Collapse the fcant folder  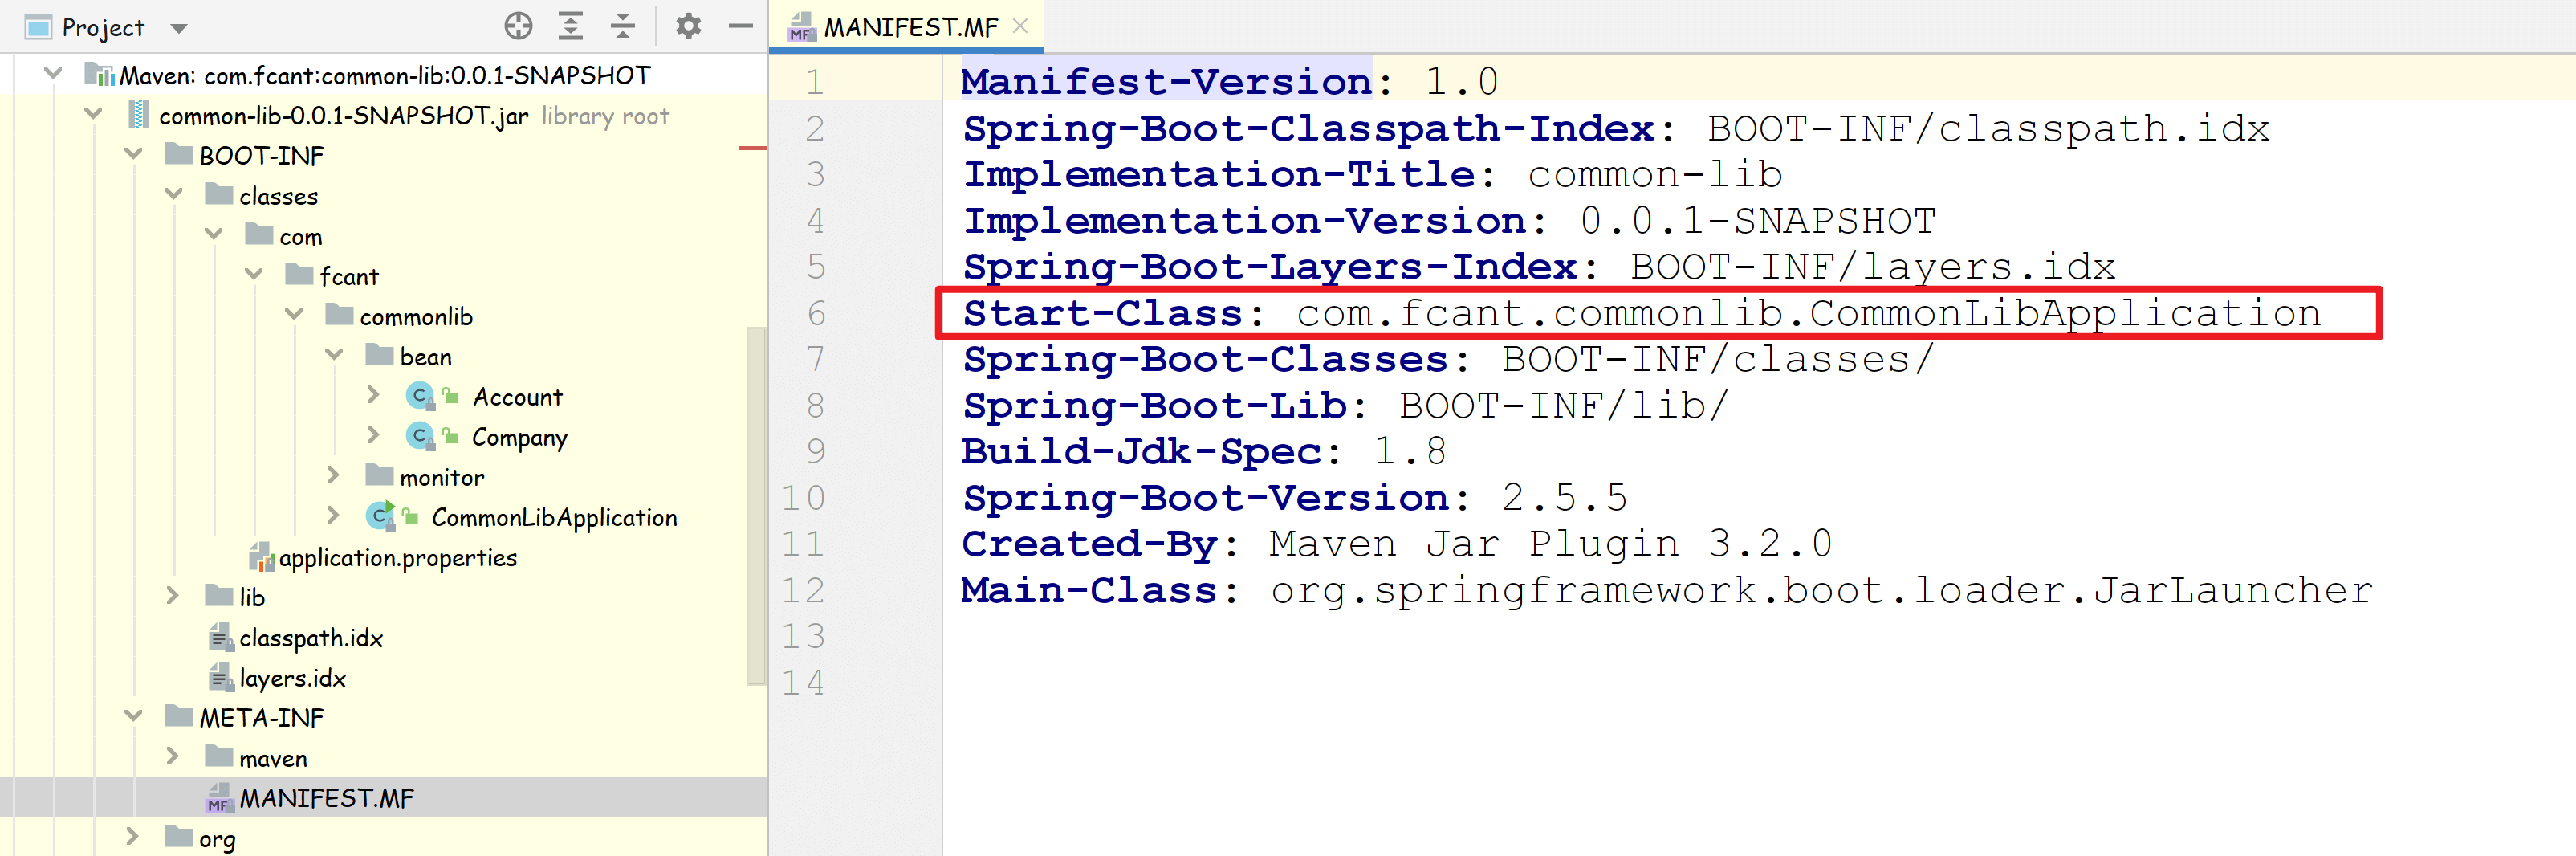coord(254,275)
